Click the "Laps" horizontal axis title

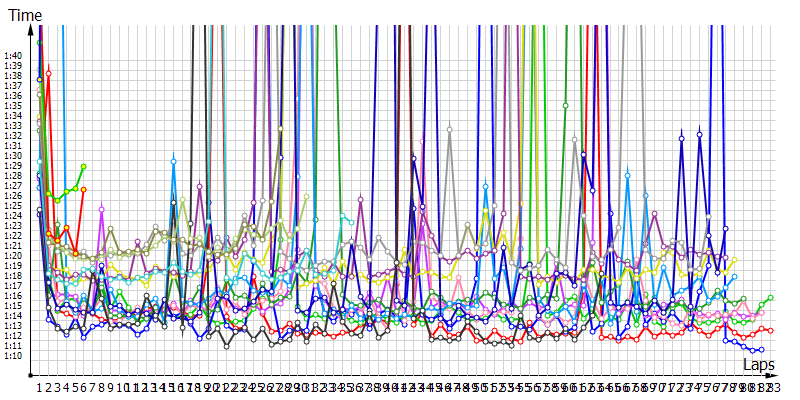coord(758,367)
